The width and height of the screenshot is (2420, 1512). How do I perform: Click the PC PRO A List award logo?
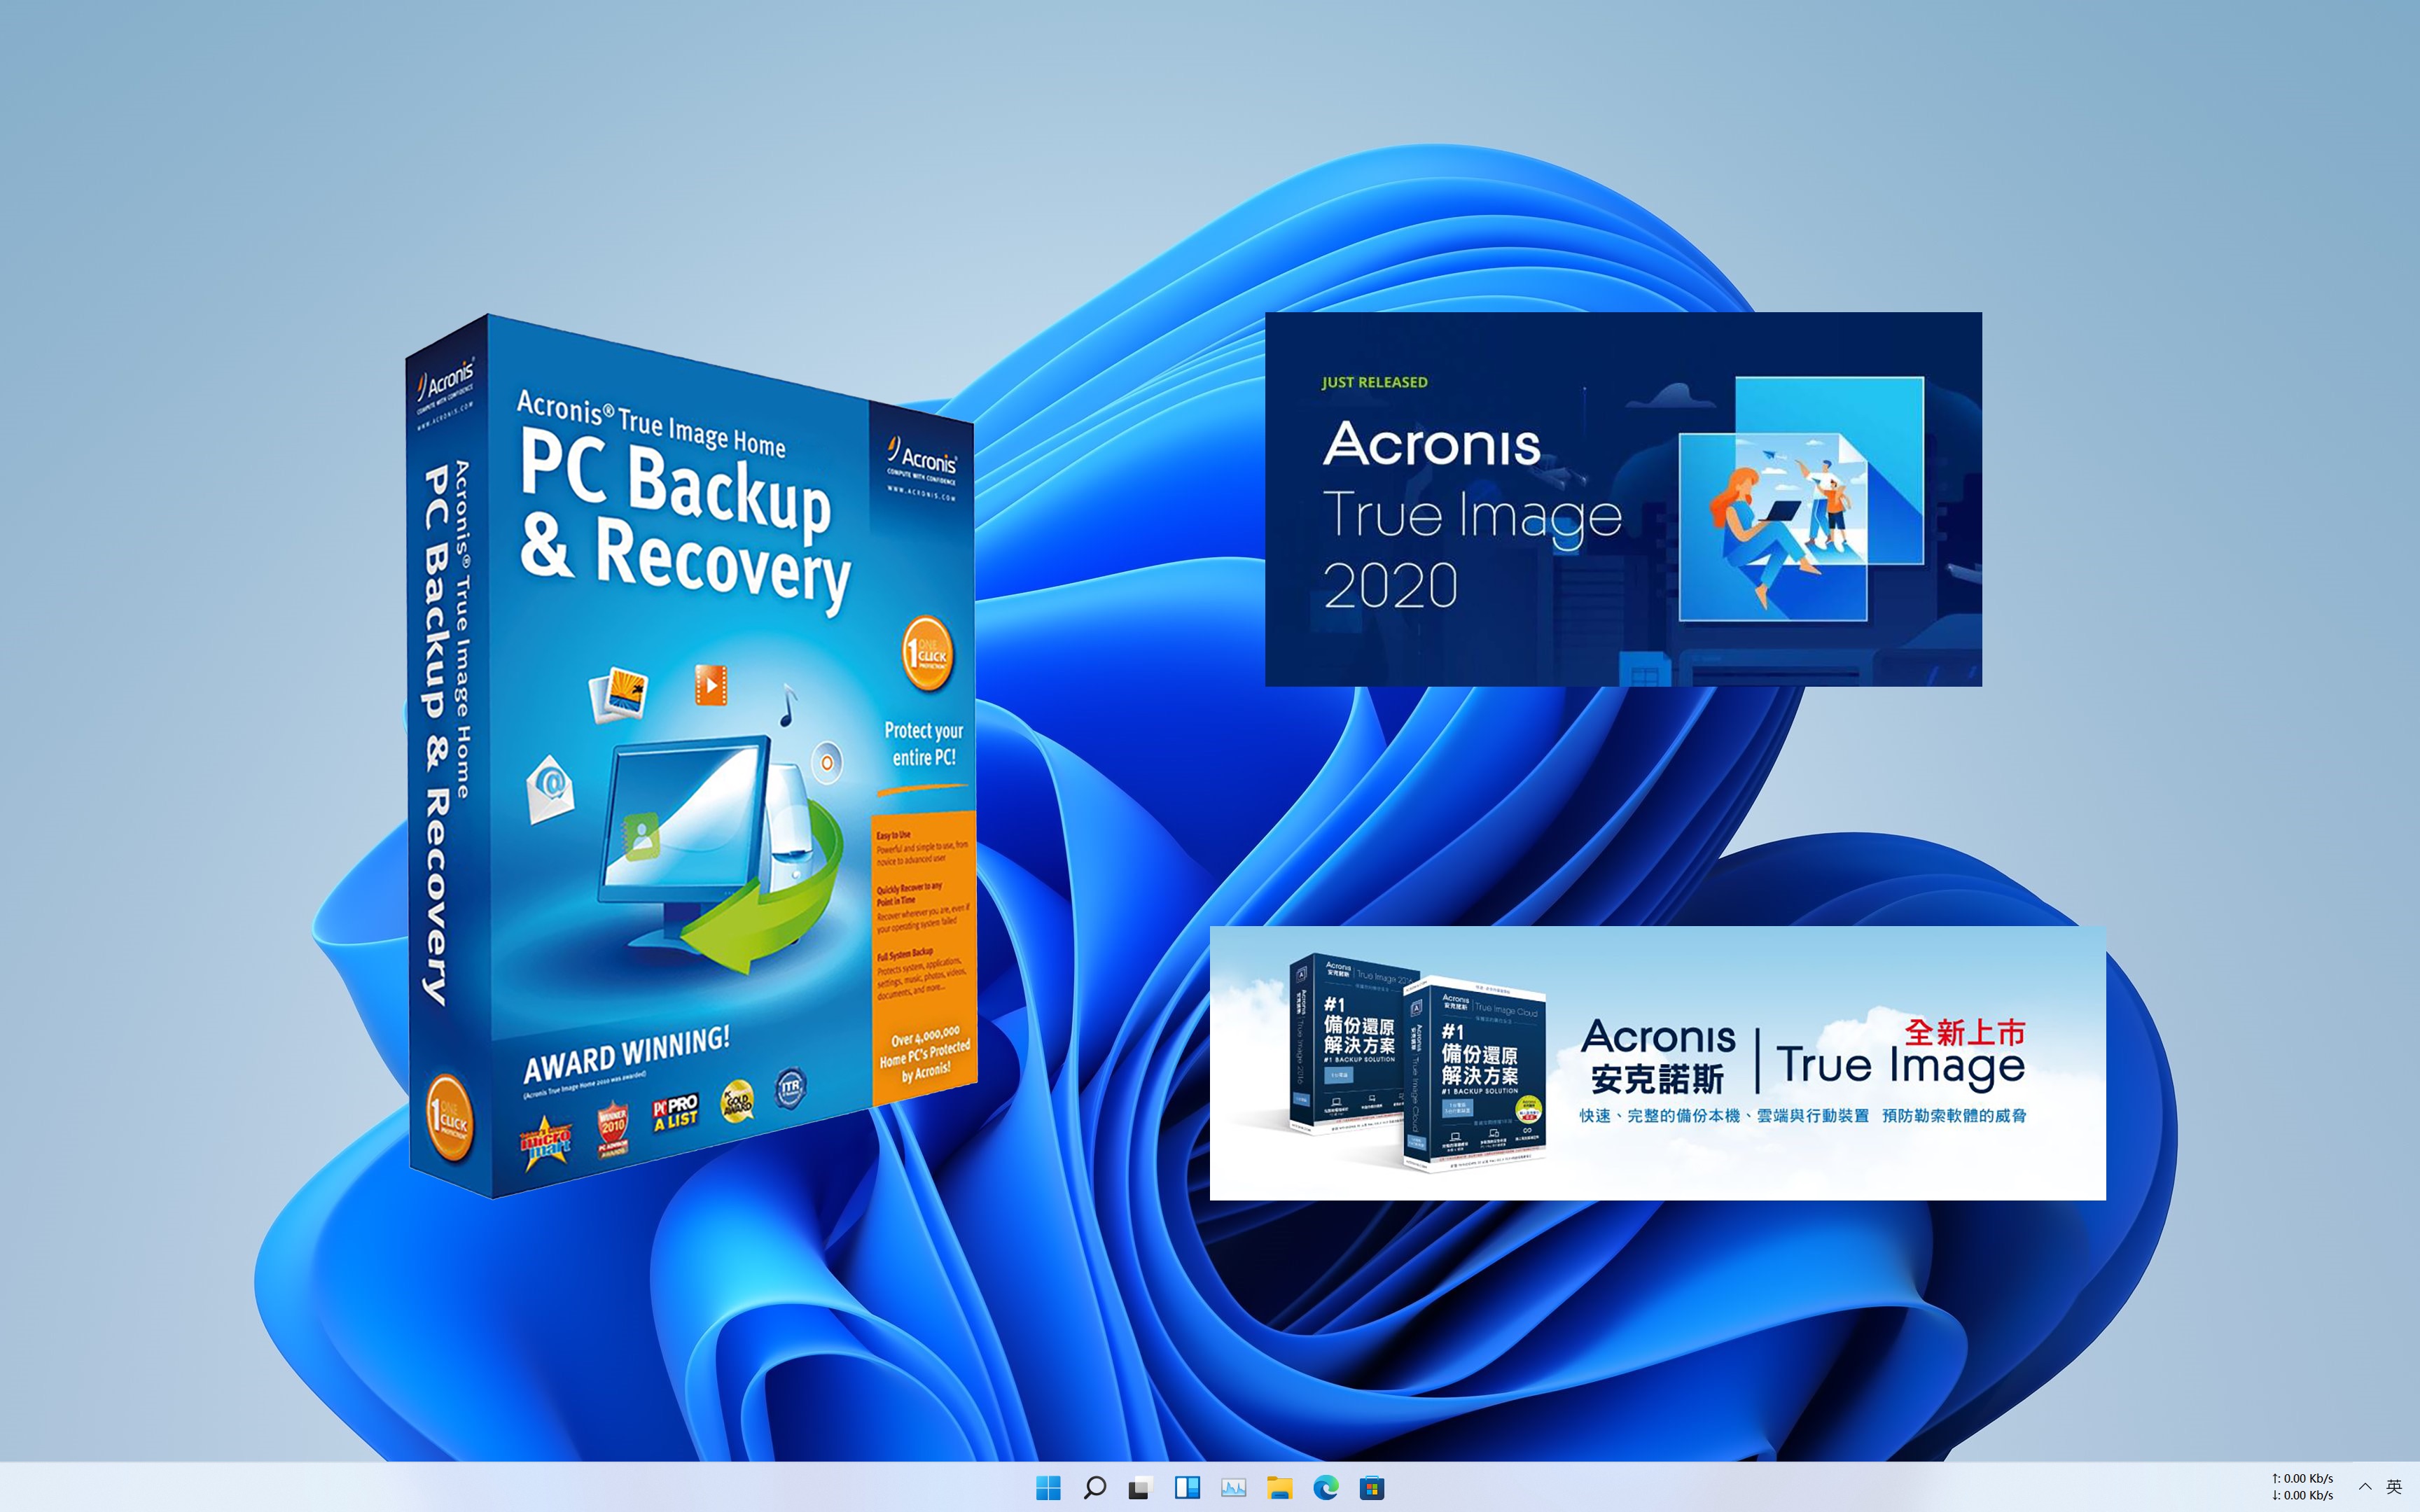675,1111
